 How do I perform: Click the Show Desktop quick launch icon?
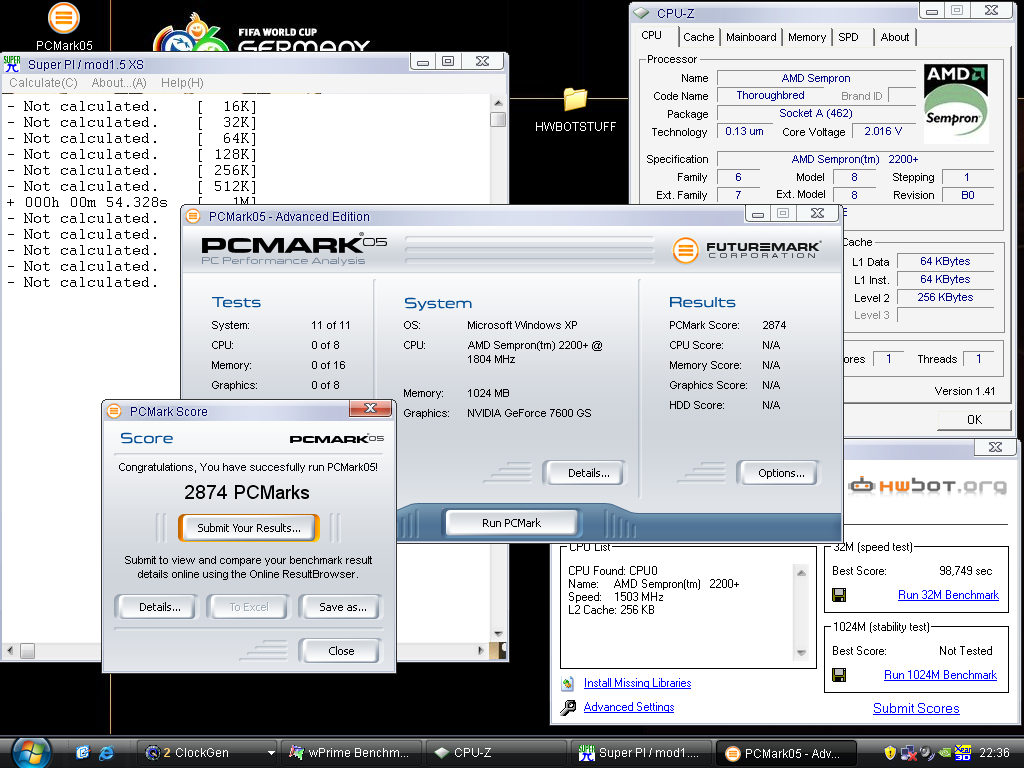click(82, 753)
